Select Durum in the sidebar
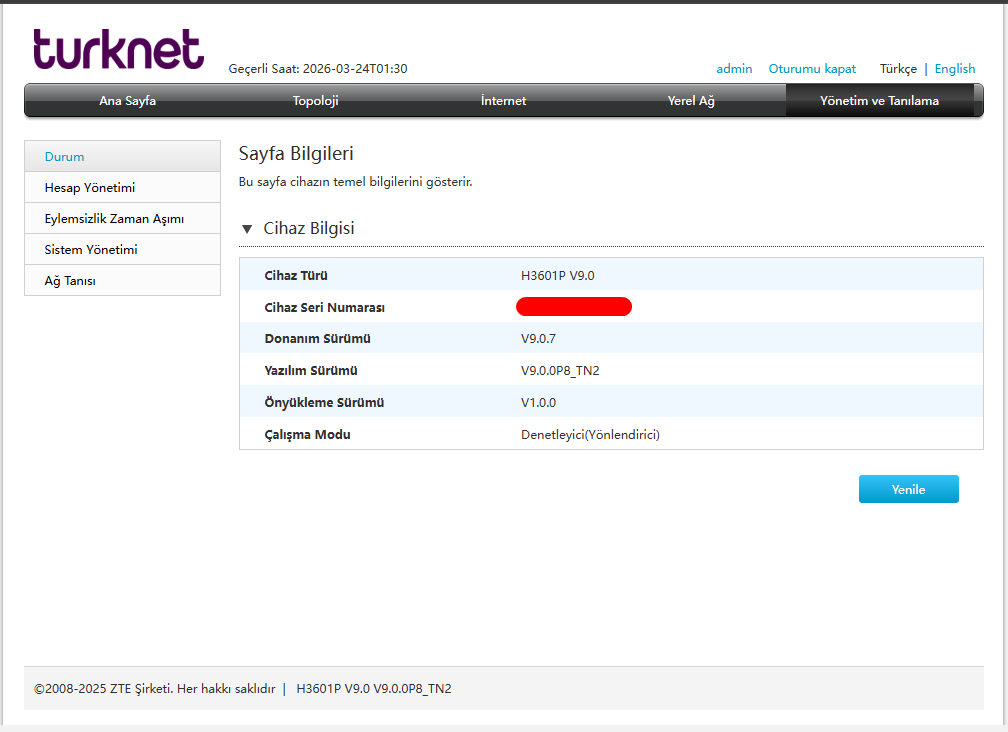Image resolution: width=1008 pixels, height=732 pixels. (122, 156)
